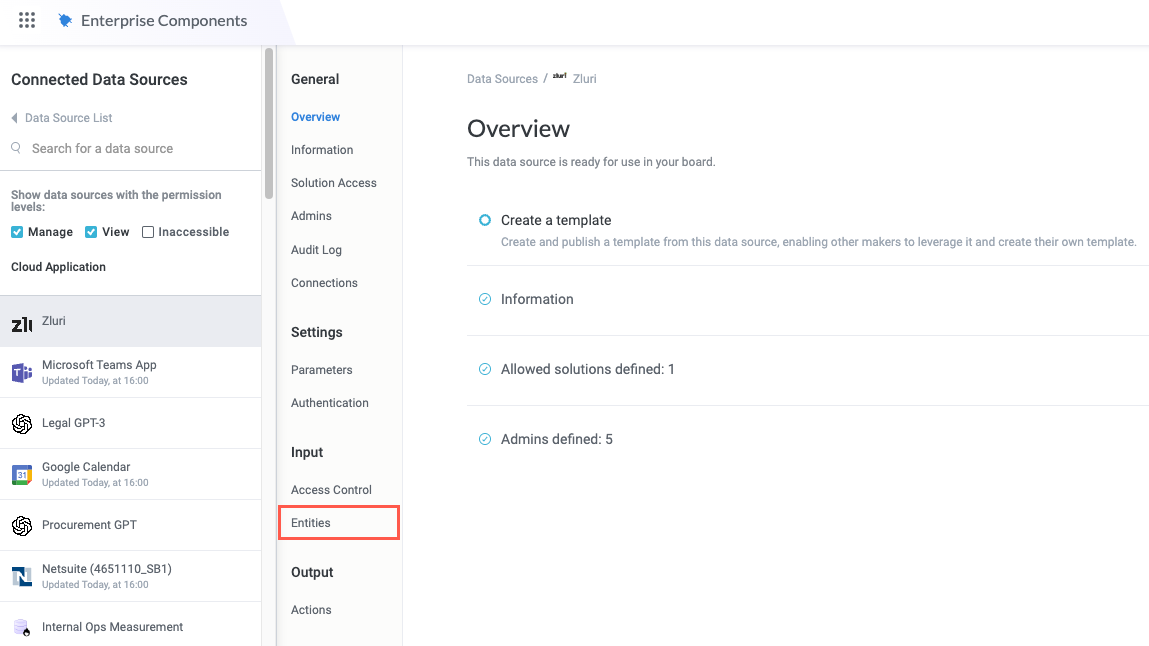The height and width of the screenshot is (646, 1149).
Task: Click the Procurement GPT icon
Action: [21, 526]
